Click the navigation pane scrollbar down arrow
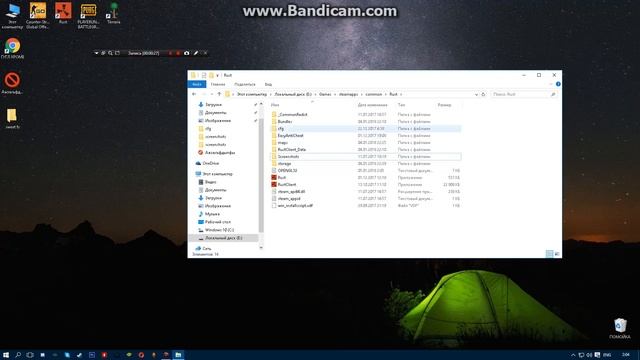 point(261,247)
